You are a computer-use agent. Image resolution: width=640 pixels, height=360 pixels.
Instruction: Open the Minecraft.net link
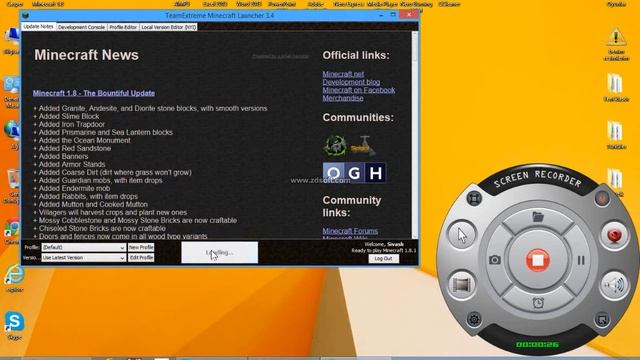pyautogui.click(x=343, y=74)
